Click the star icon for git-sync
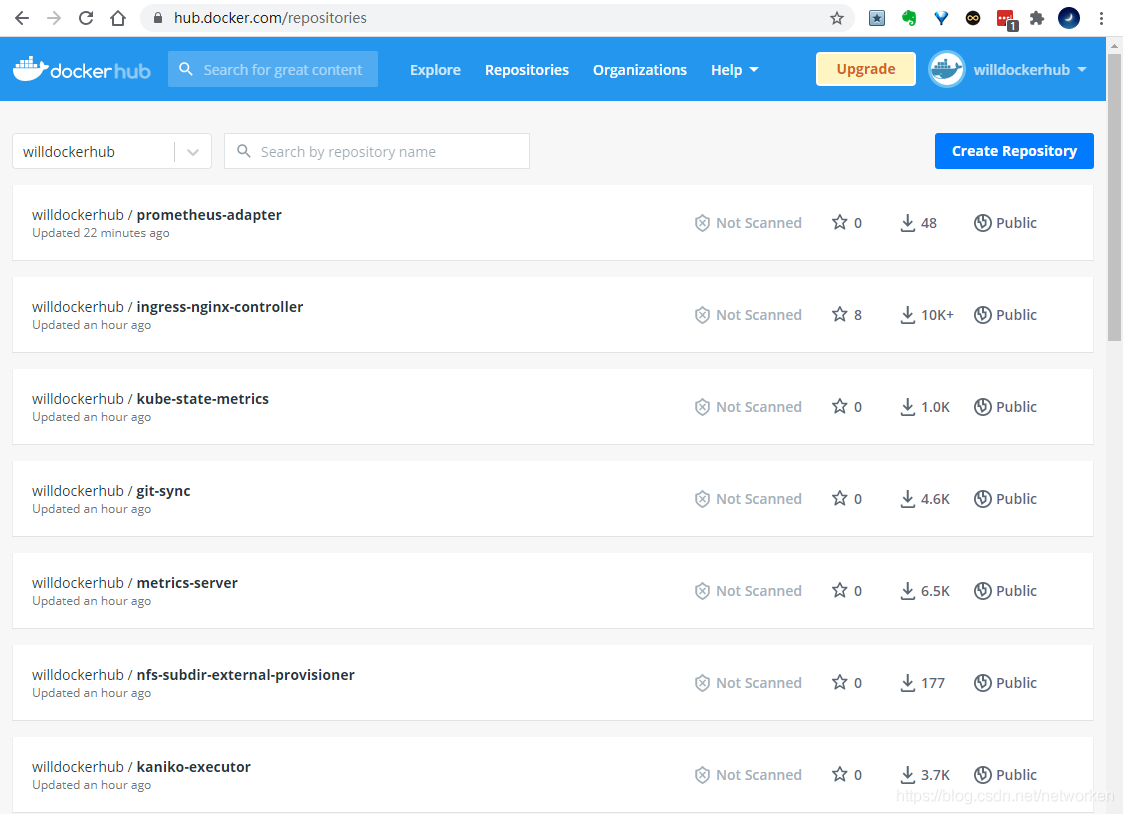The height and width of the screenshot is (814, 1123). (x=839, y=498)
